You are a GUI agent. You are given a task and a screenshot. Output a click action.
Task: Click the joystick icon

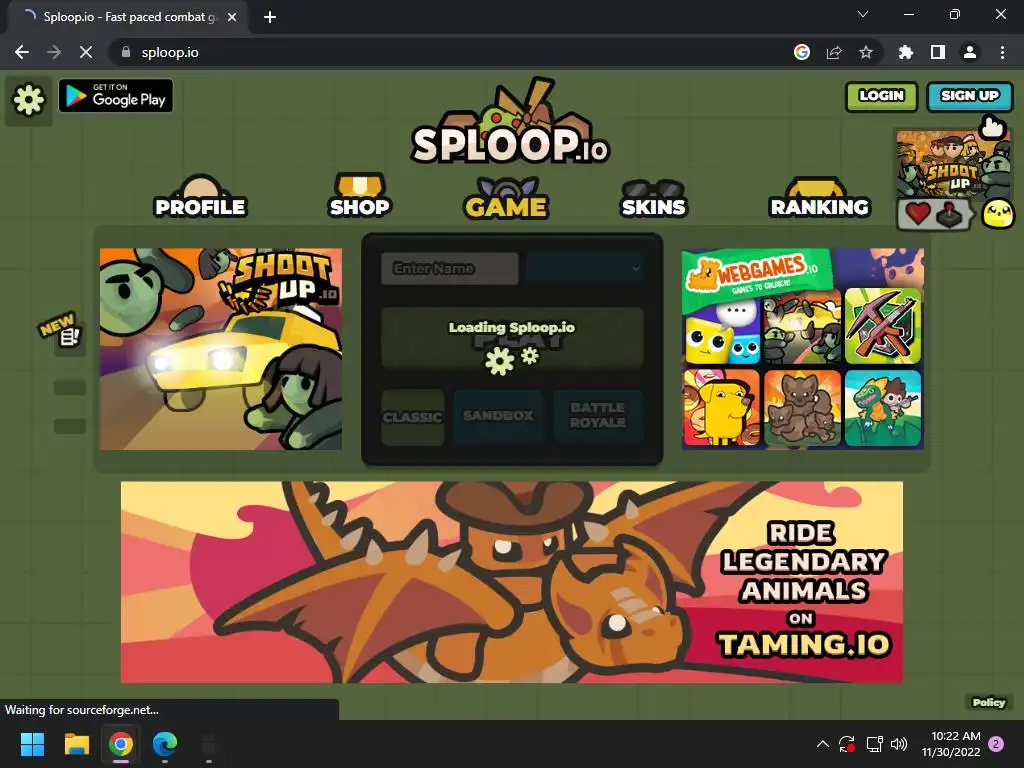tap(950, 214)
